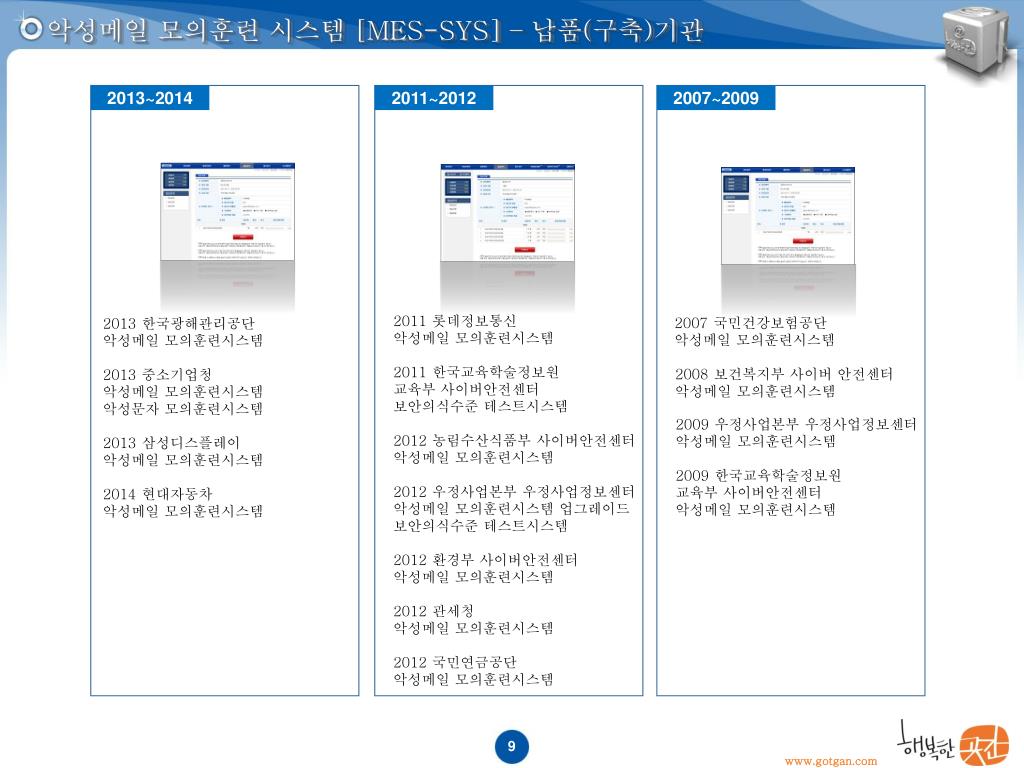Screen dimensions: 1024x768
Task: Select text '2012 농림수산식품부 사이버안전센터'
Action: (514, 440)
